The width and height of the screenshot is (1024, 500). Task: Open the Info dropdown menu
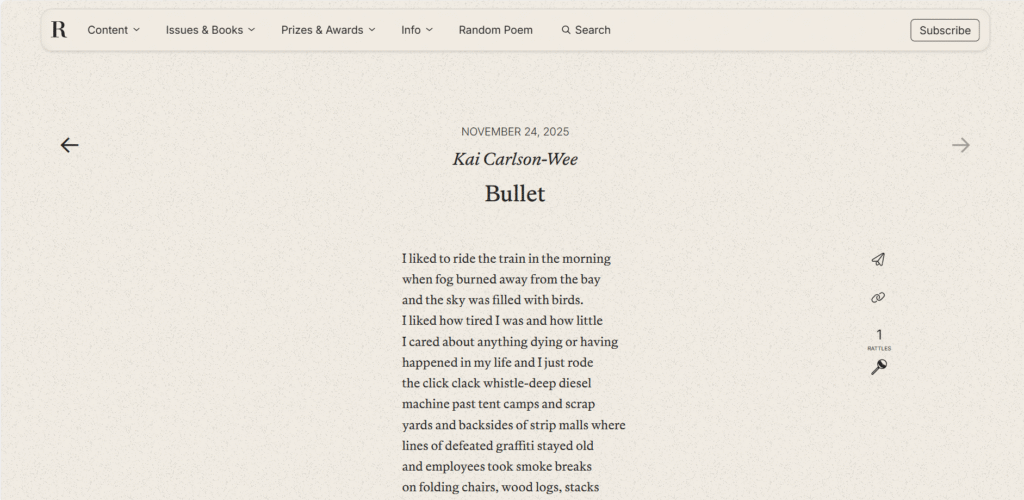coord(417,30)
